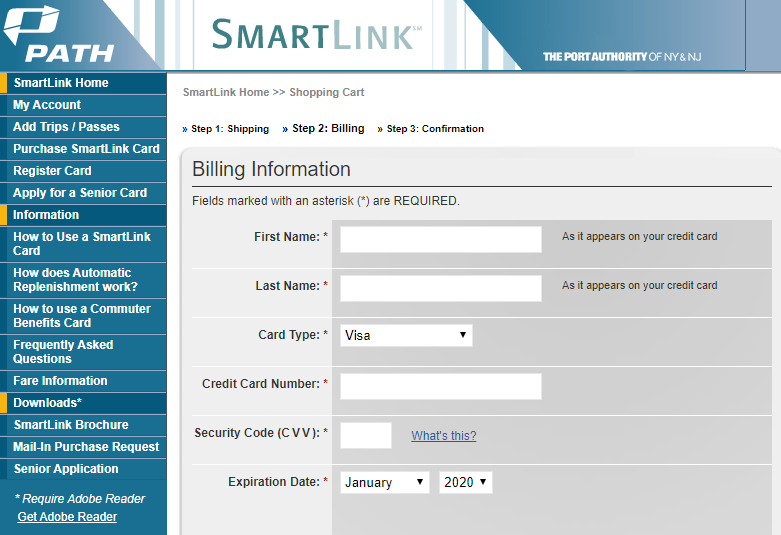The image size is (781, 535).
Task: Click Shopping Cart breadcrumb
Action: (327, 92)
